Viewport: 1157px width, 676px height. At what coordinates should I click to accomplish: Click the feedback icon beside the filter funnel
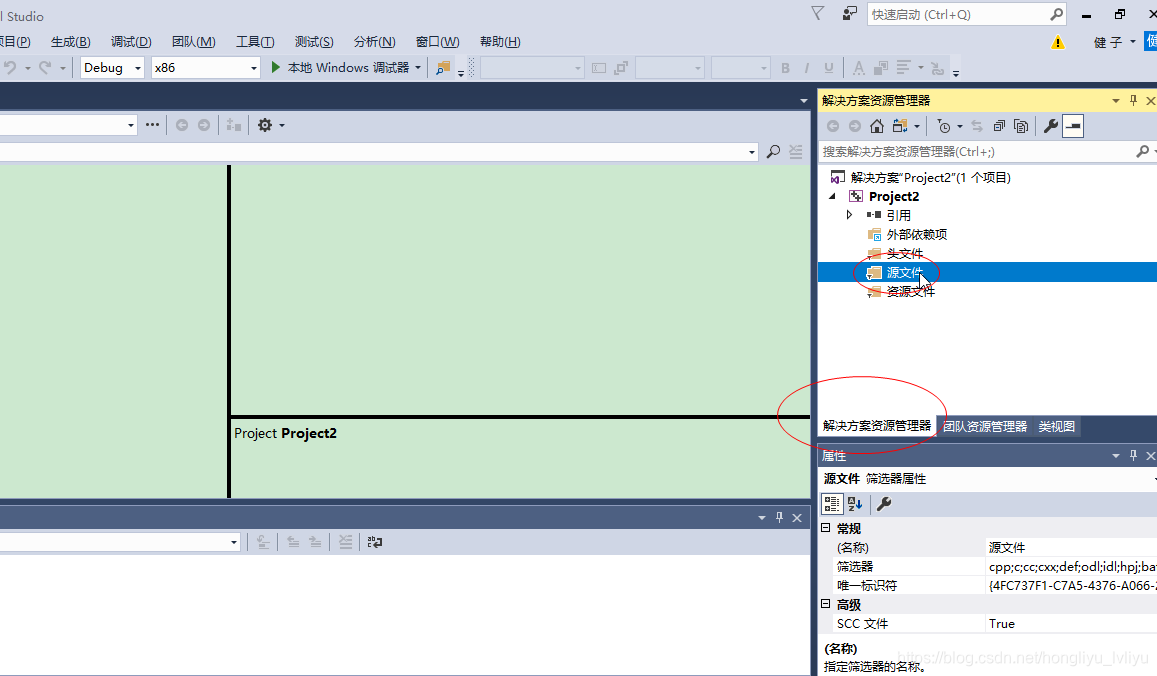pyautogui.click(x=850, y=14)
